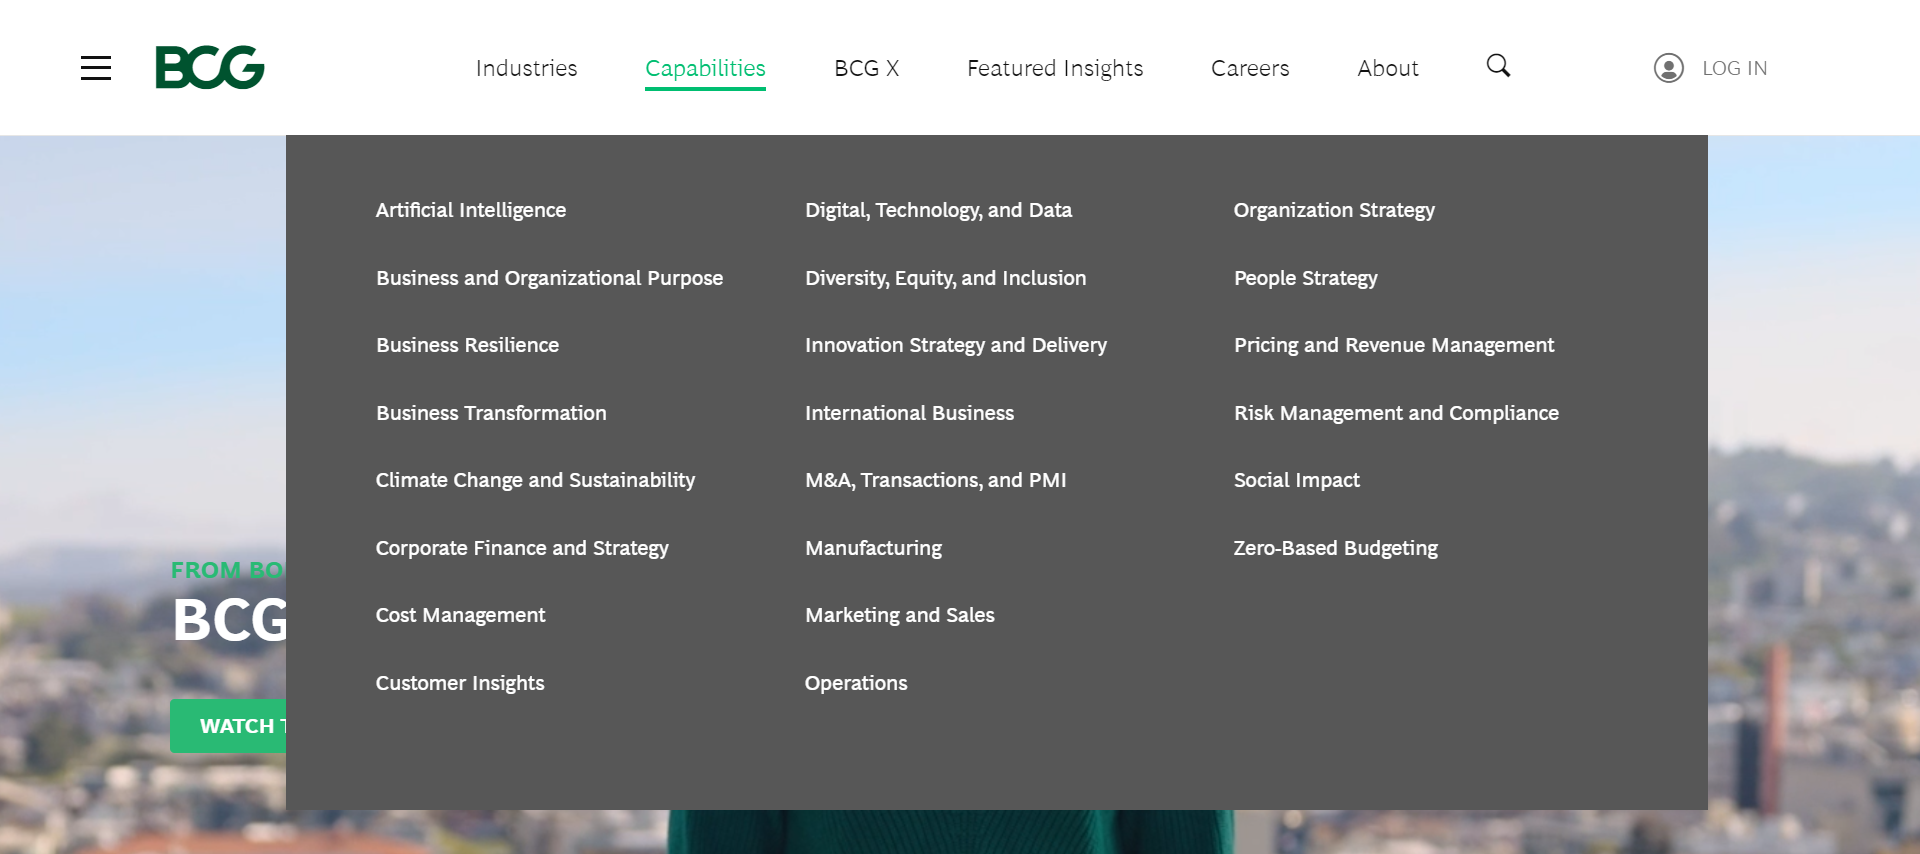1920x854 pixels.
Task: Select Zero-Based Budgeting
Action: 1335,548
